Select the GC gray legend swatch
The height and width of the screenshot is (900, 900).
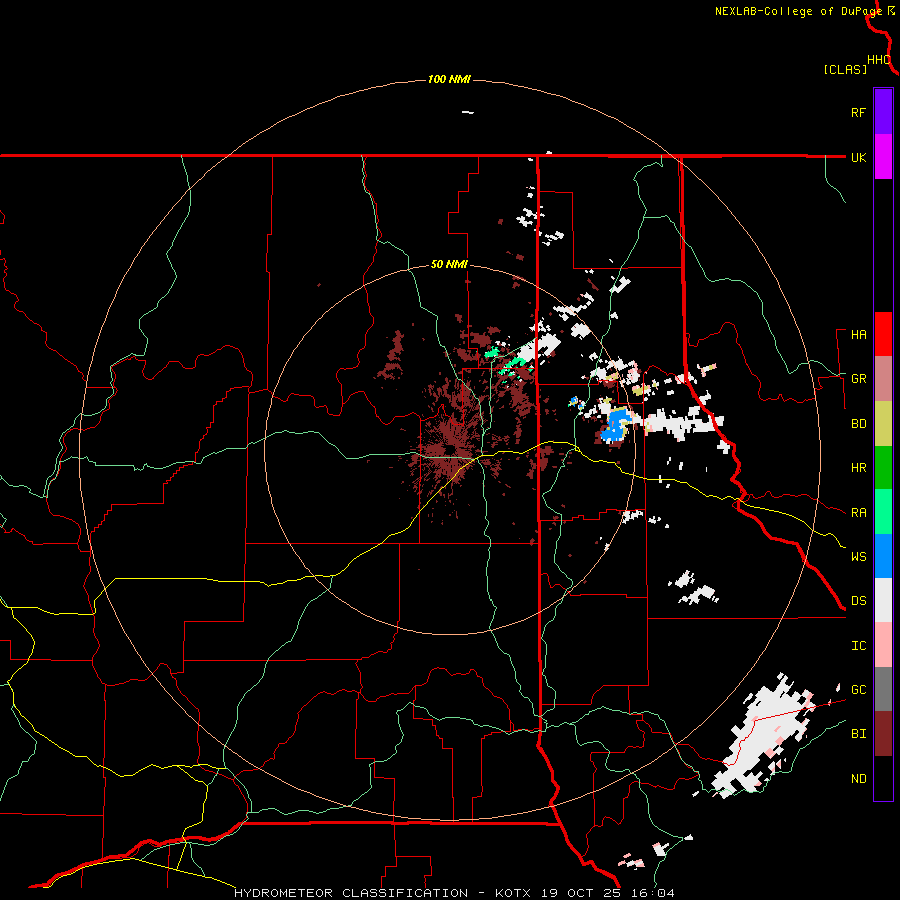[883, 689]
